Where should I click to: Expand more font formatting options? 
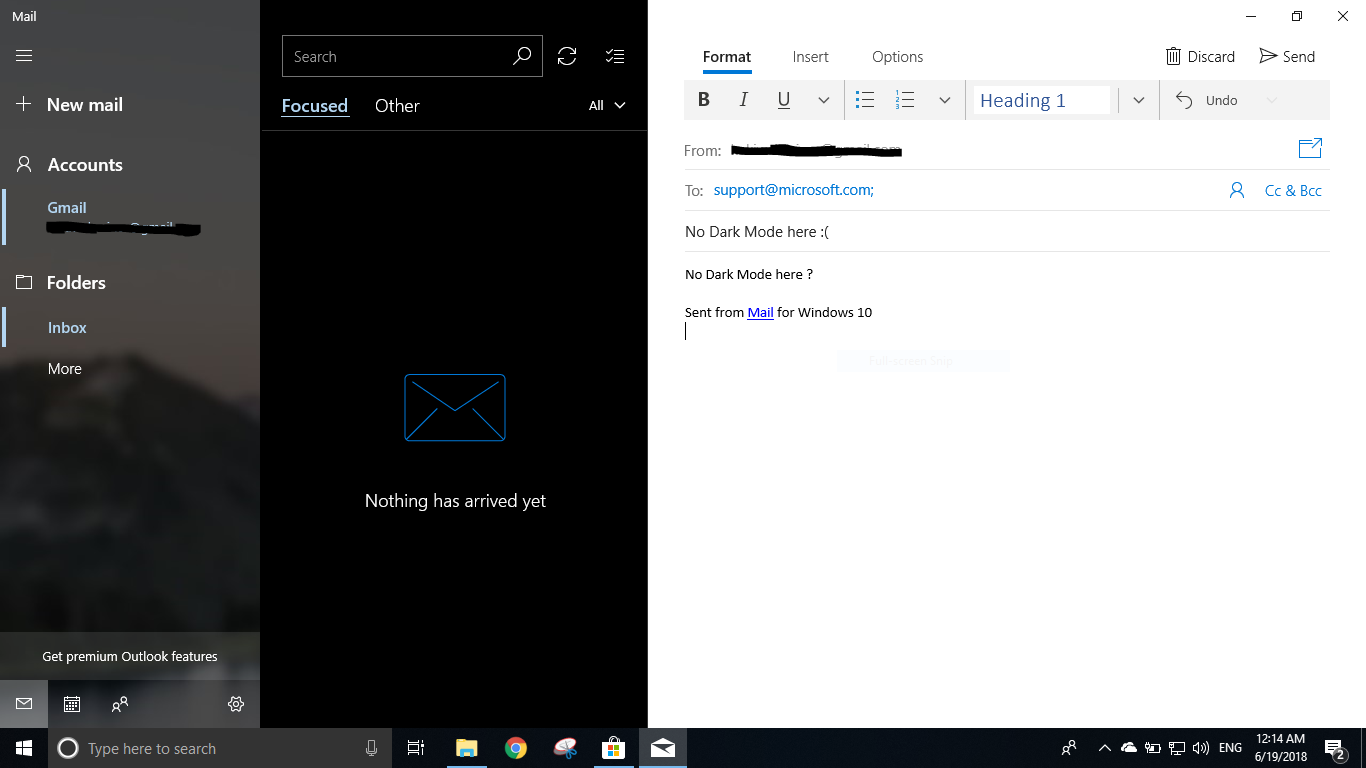823,100
